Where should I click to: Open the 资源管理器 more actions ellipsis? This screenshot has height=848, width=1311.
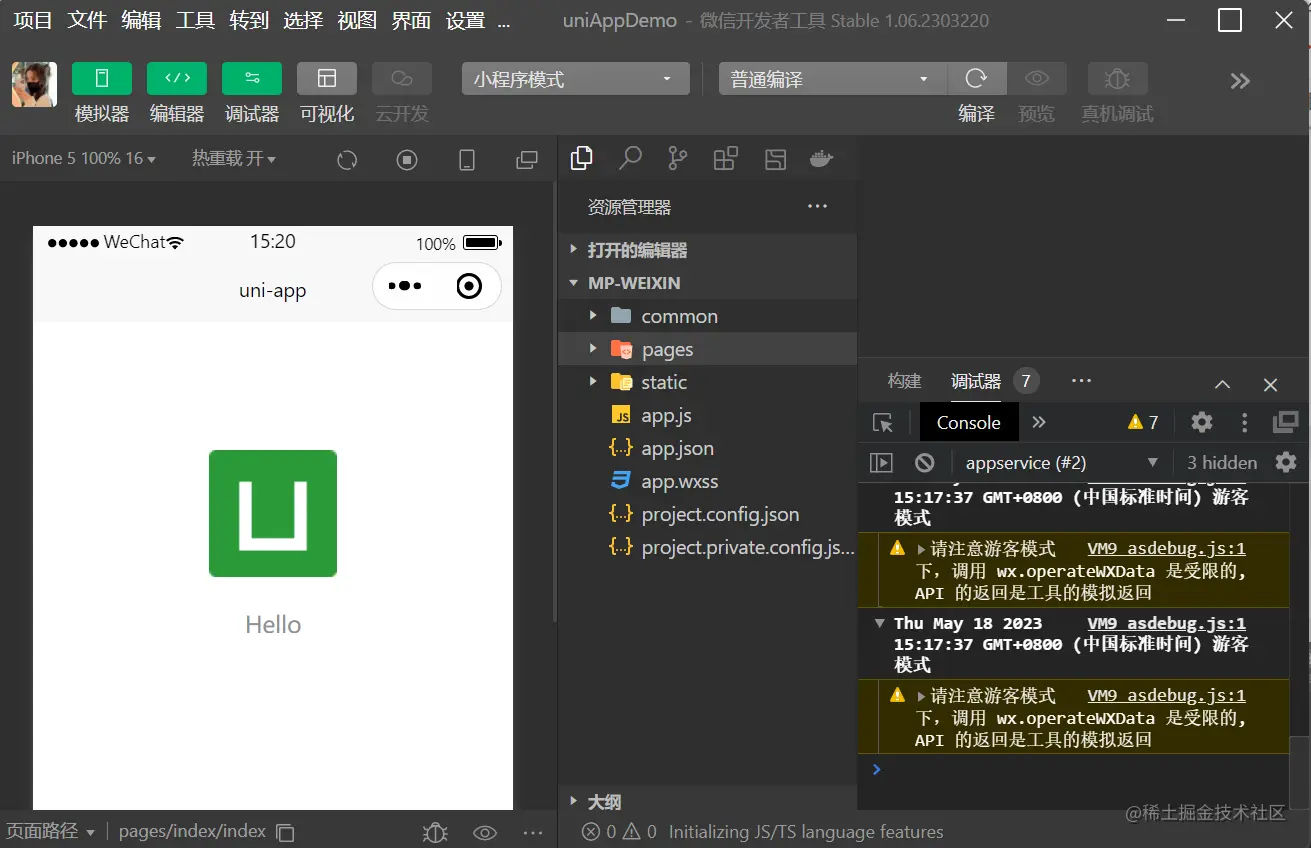point(817,207)
